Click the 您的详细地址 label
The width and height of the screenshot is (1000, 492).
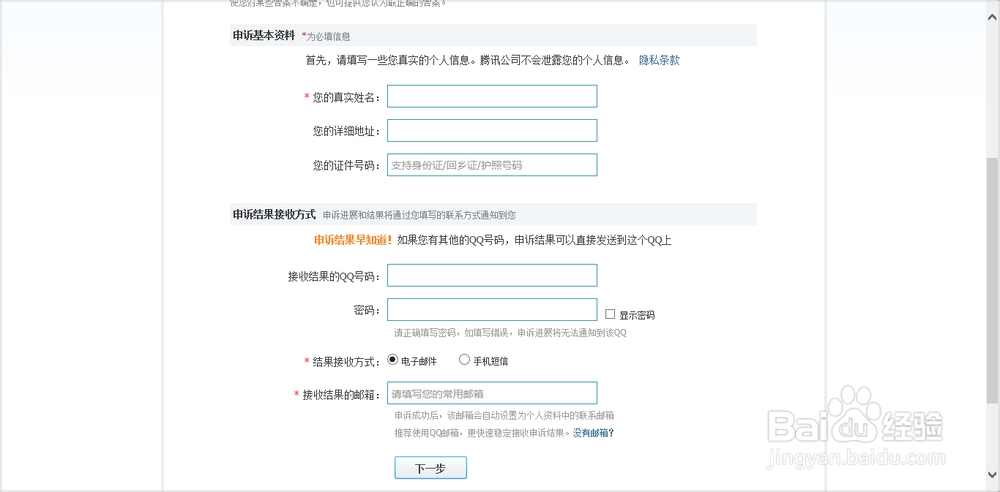click(x=347, y=131)
